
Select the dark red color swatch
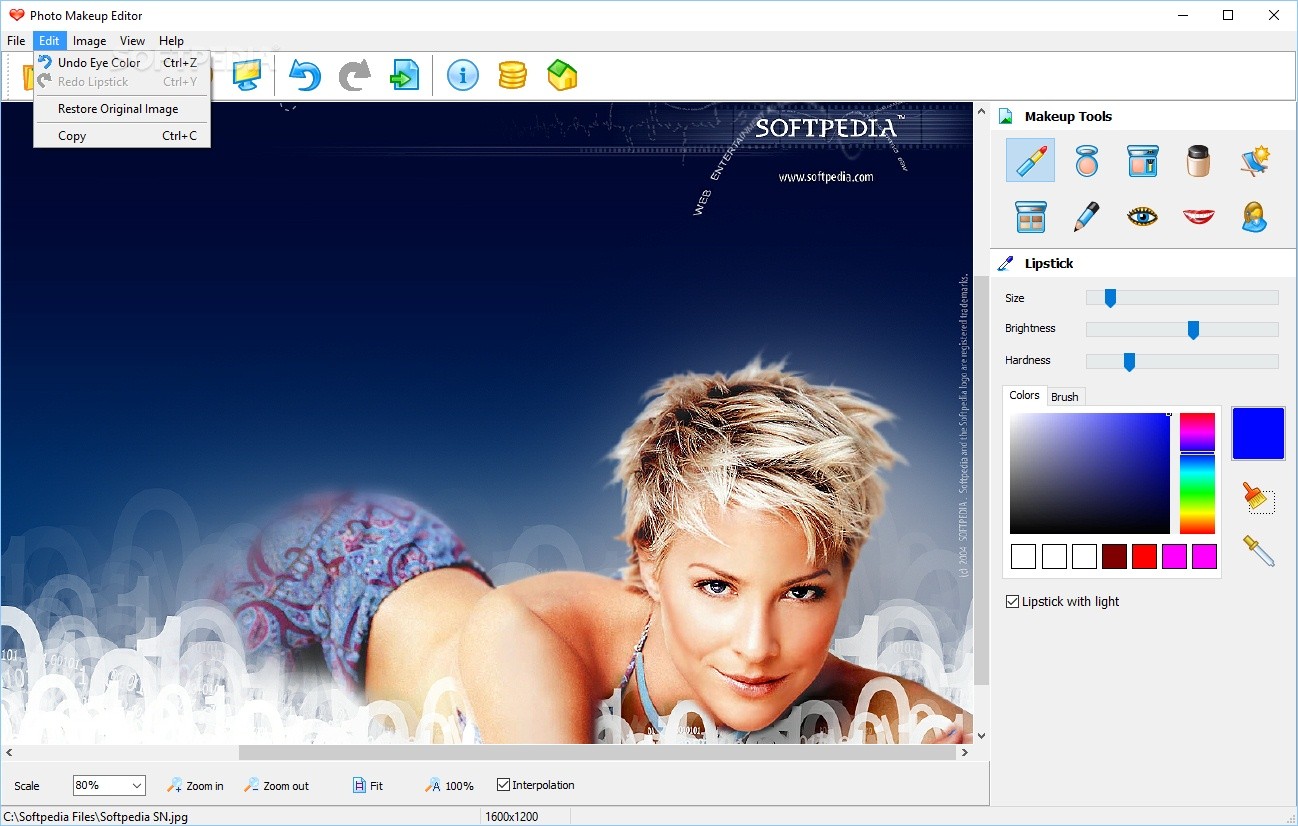1114,557
